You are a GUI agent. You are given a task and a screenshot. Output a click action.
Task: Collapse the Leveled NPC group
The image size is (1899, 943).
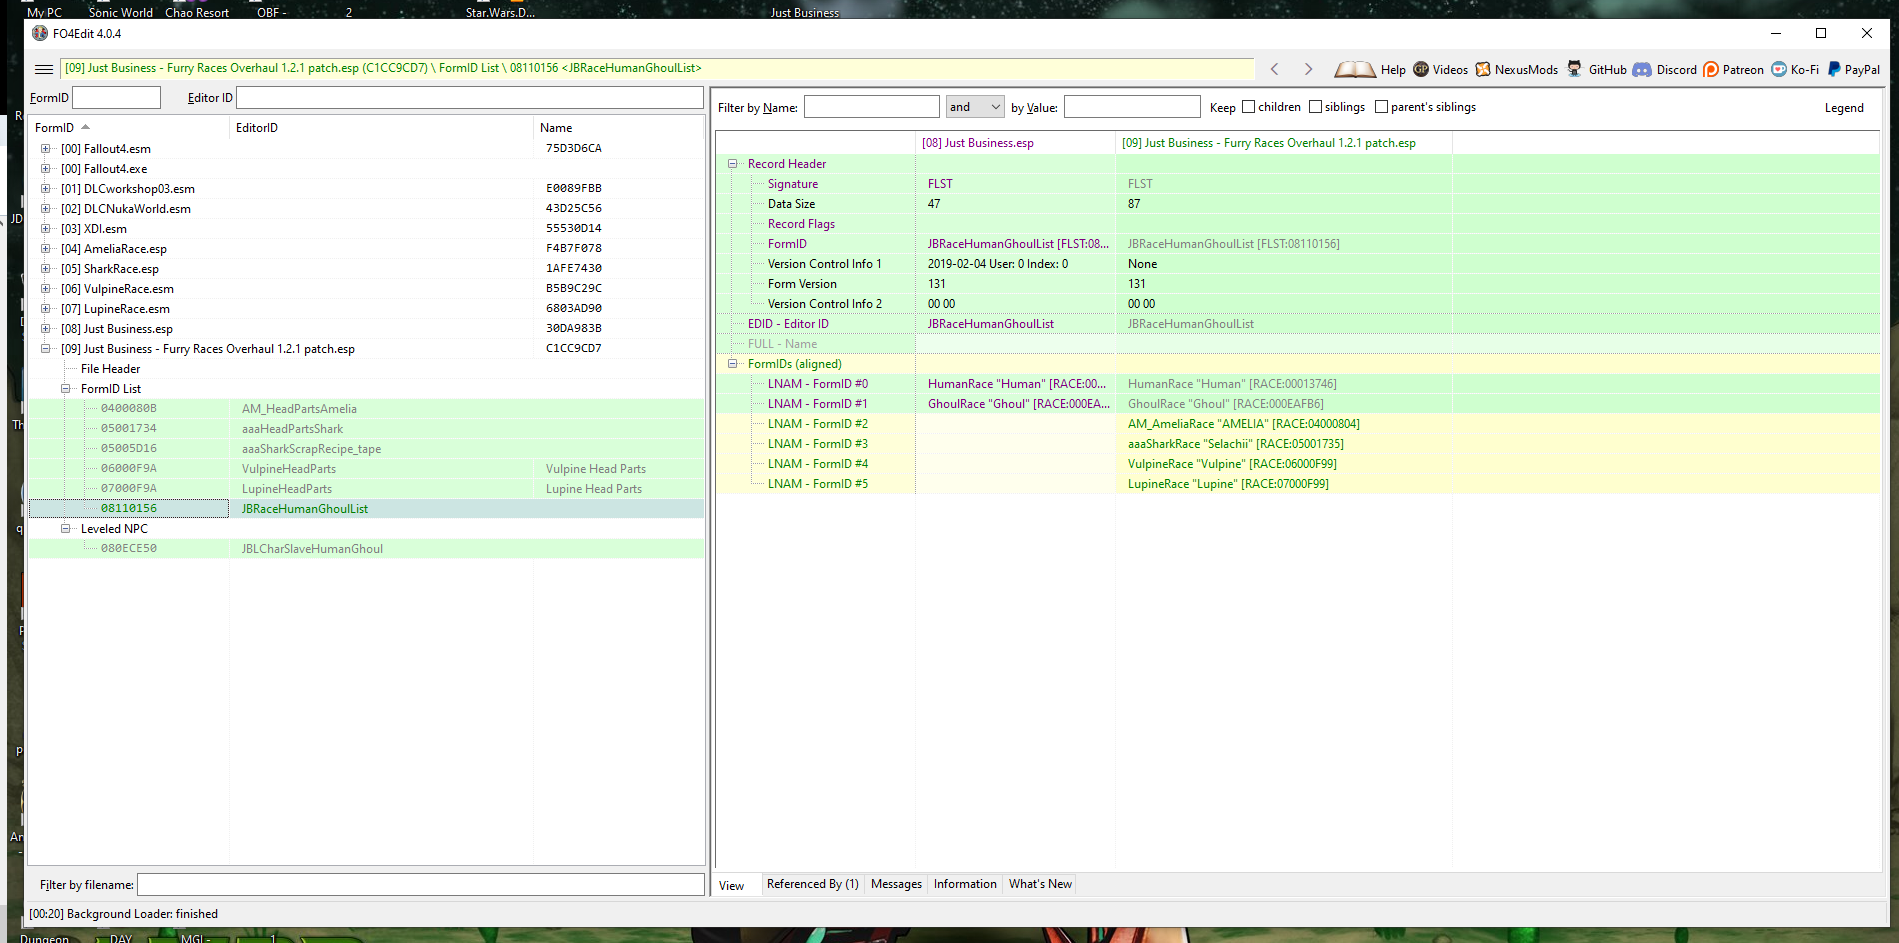(65, 528)
